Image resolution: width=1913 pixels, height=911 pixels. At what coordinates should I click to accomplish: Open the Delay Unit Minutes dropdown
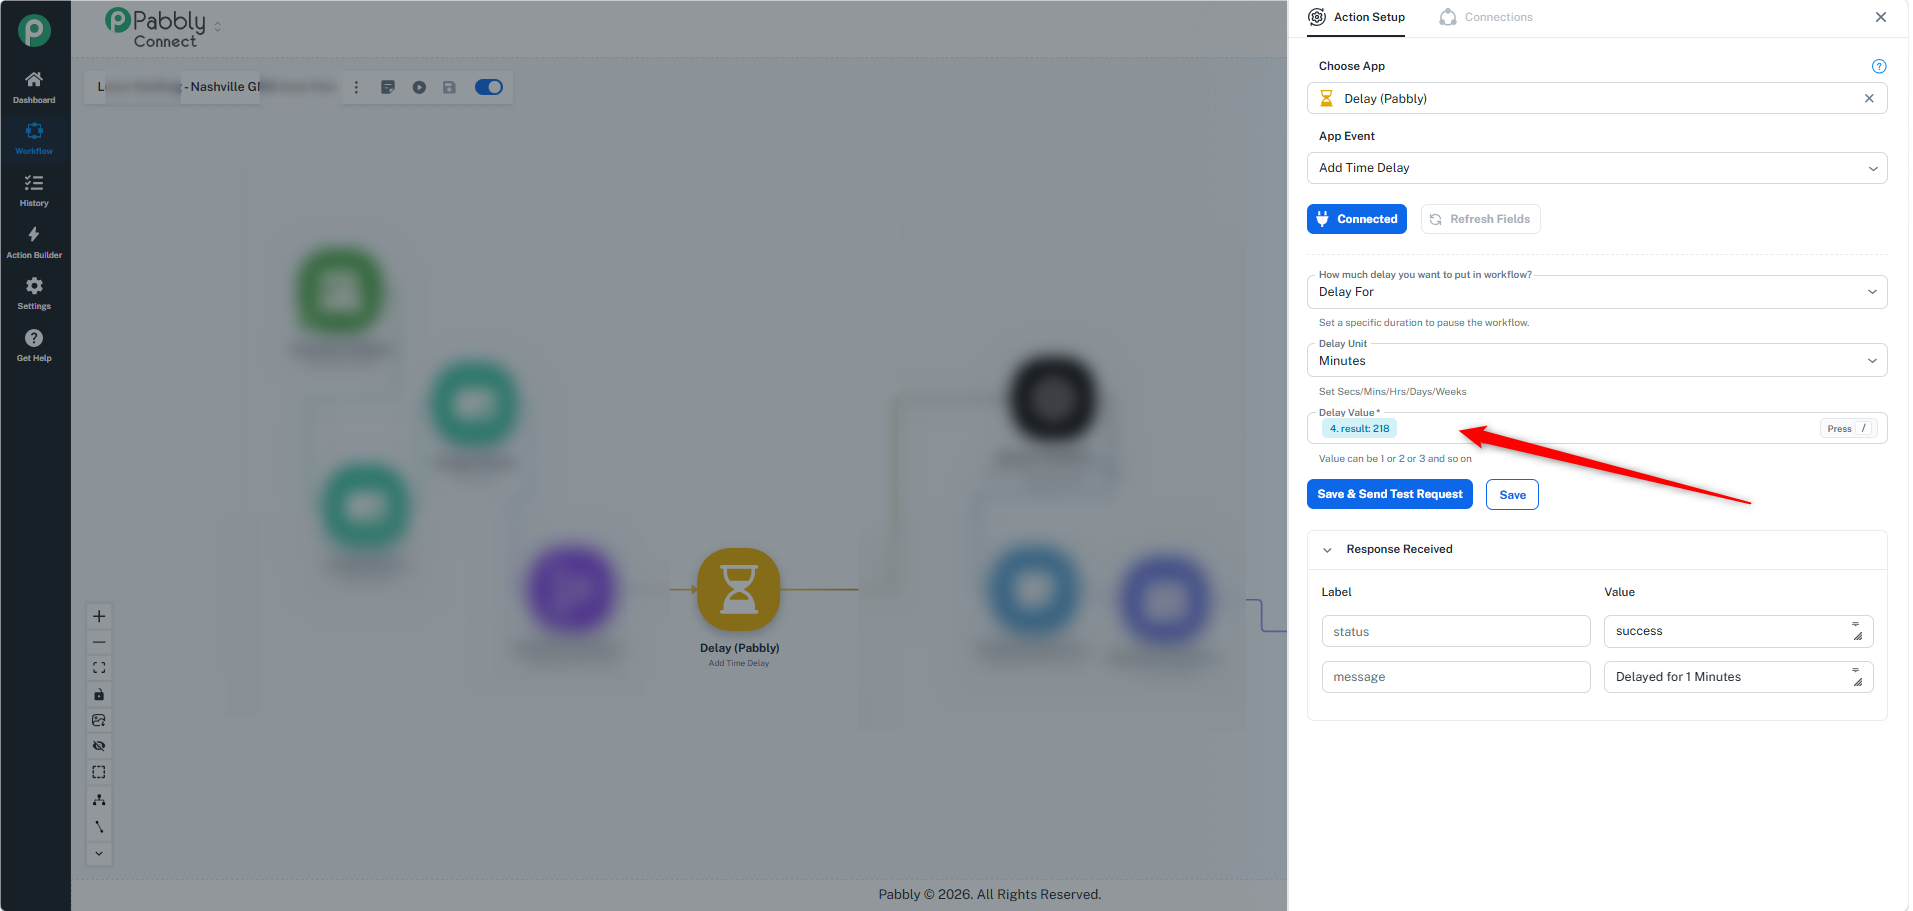click(1597, 361)
